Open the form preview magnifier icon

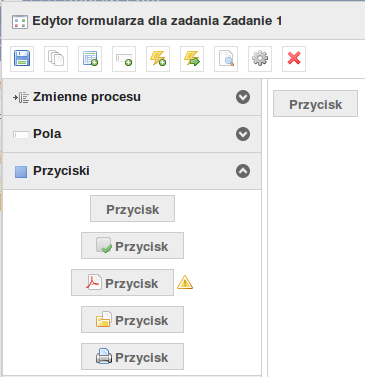(226, 59)
